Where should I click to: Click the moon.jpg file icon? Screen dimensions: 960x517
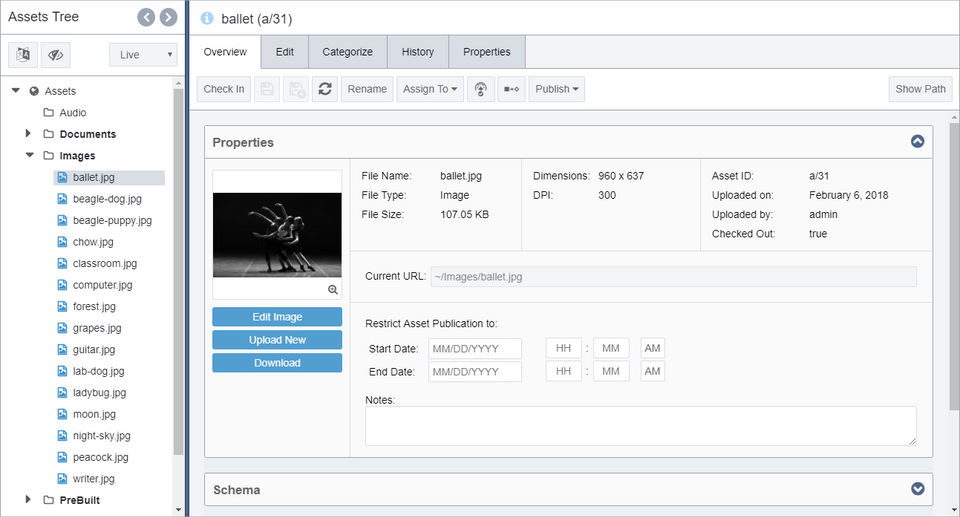tap(62, 414)
